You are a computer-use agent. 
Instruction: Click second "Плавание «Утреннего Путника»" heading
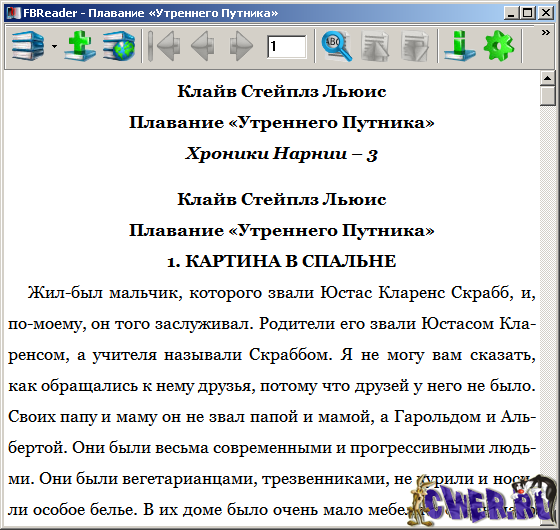(x=282, y=230)
